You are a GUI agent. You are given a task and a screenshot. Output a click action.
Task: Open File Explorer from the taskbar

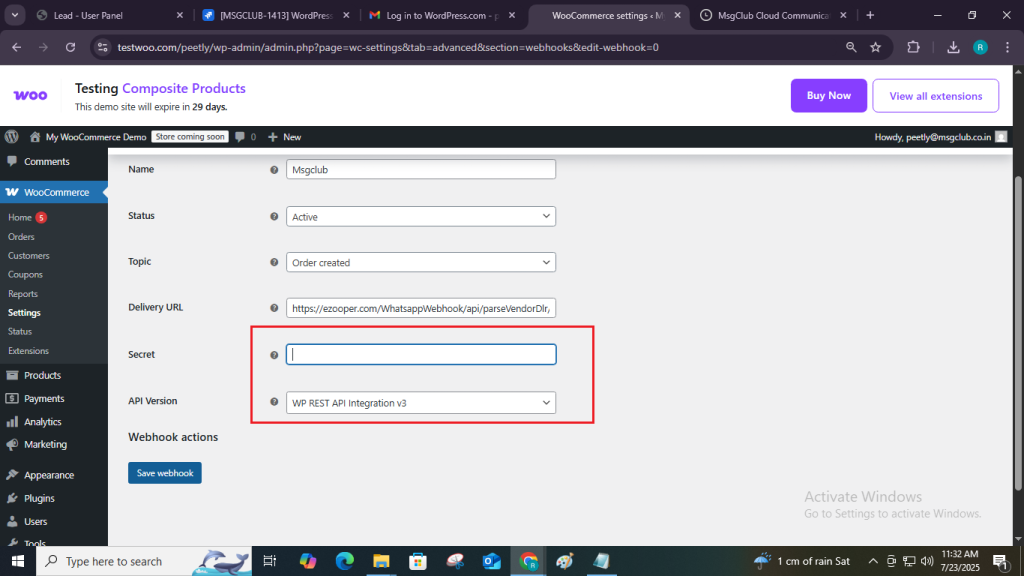pyautogui.click(x=381, y=561)
